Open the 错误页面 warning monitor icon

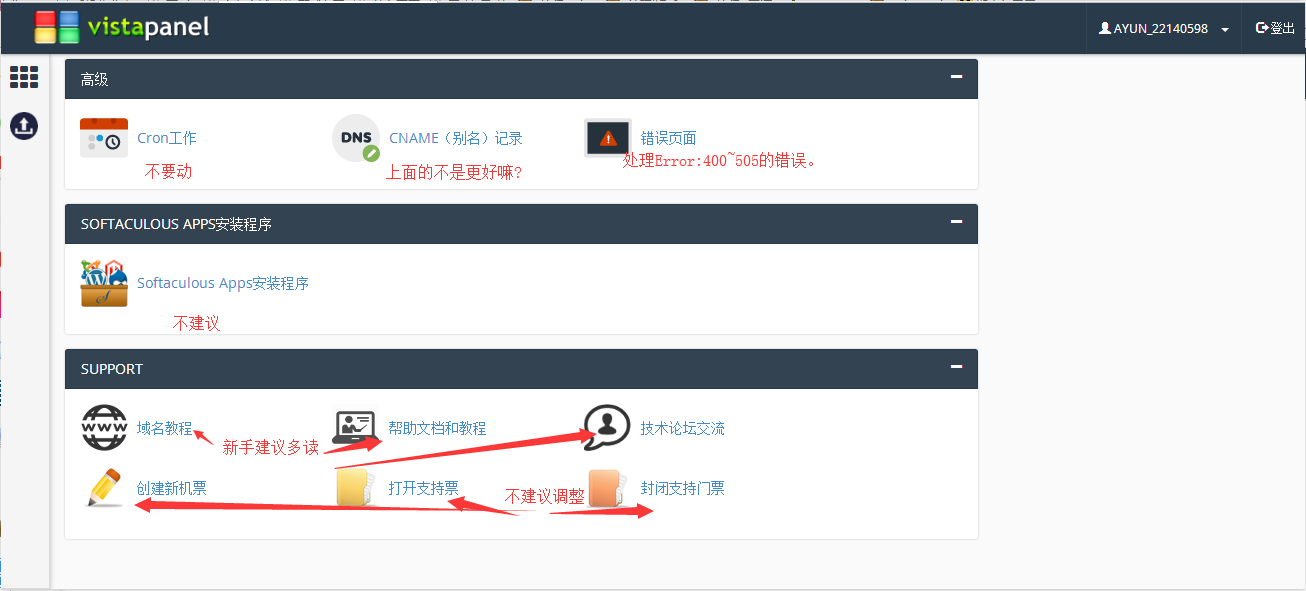[x=608, y=138]
